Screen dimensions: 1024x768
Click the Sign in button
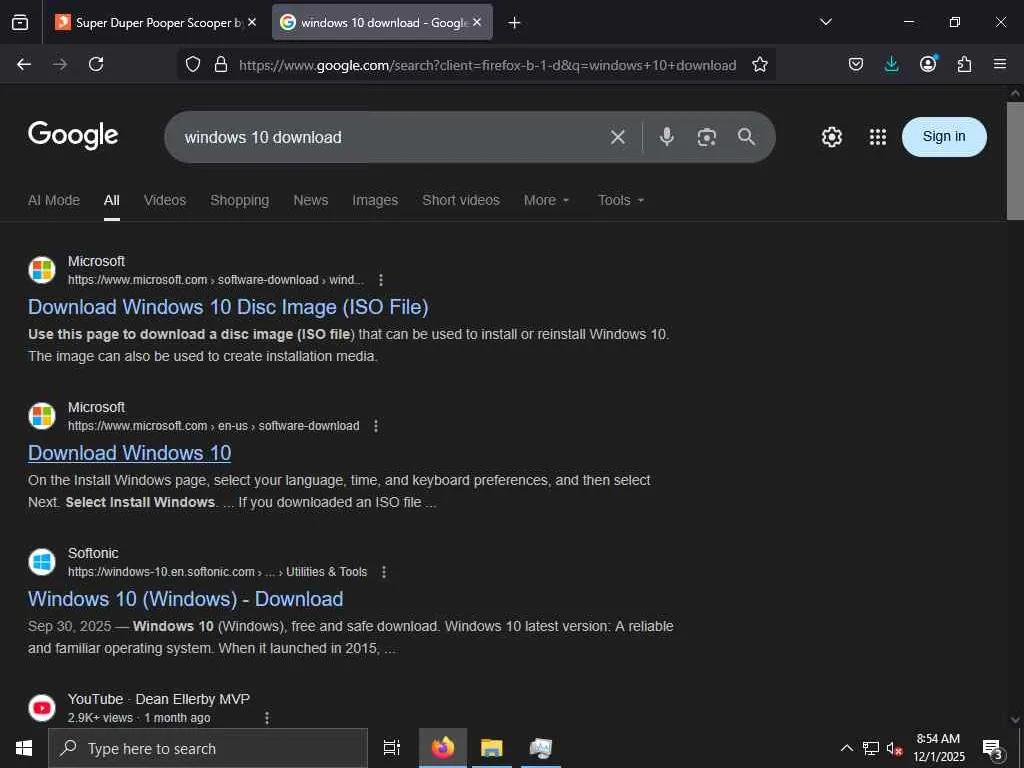[x=944, y=136]
